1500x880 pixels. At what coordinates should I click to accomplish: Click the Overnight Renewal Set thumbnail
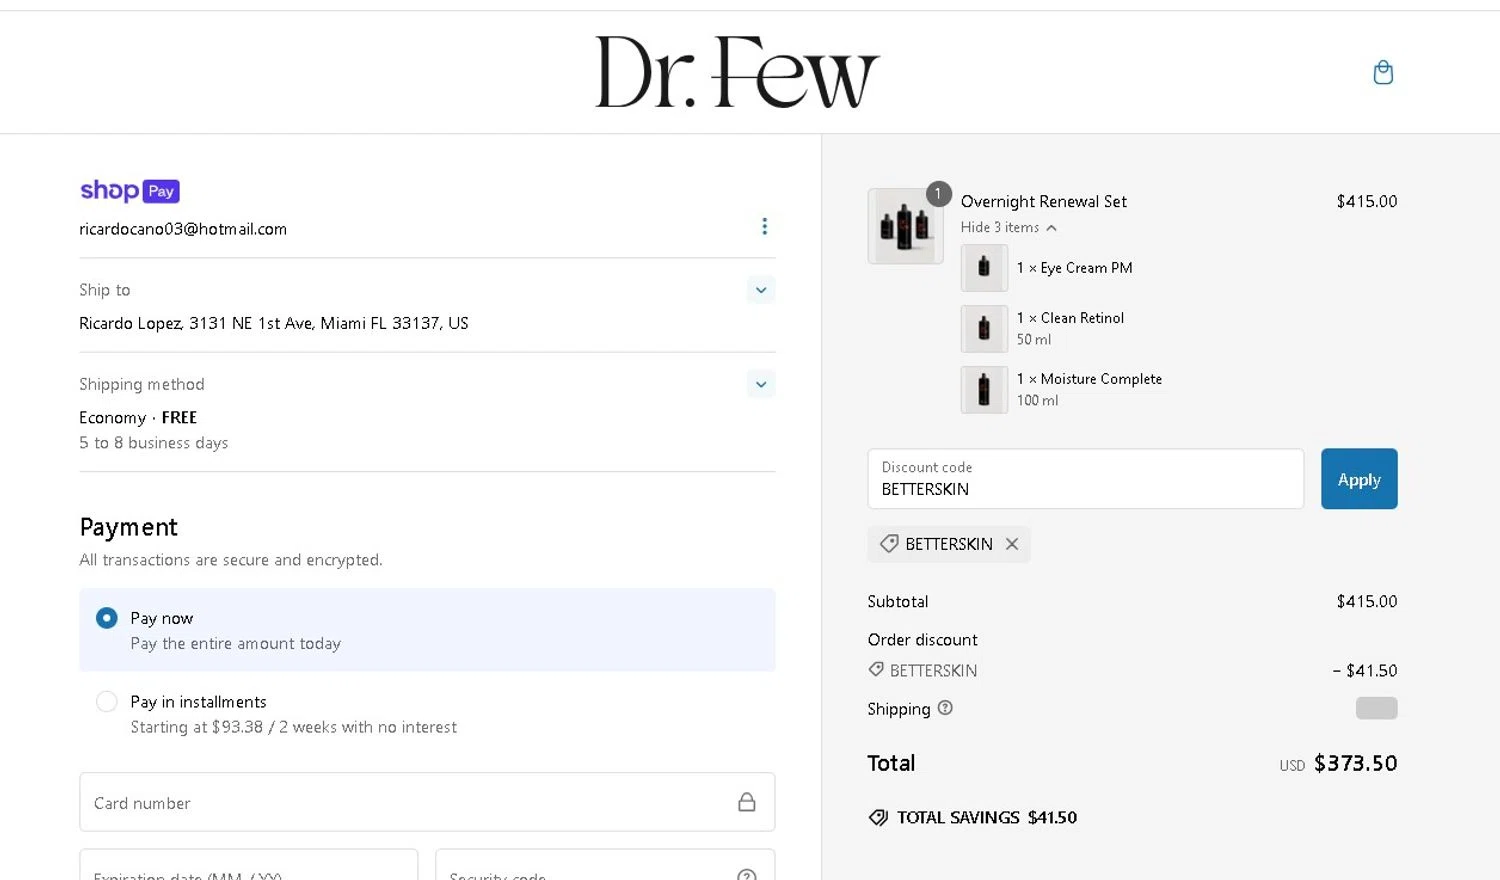pyautogui.click(x=905, y=226)
